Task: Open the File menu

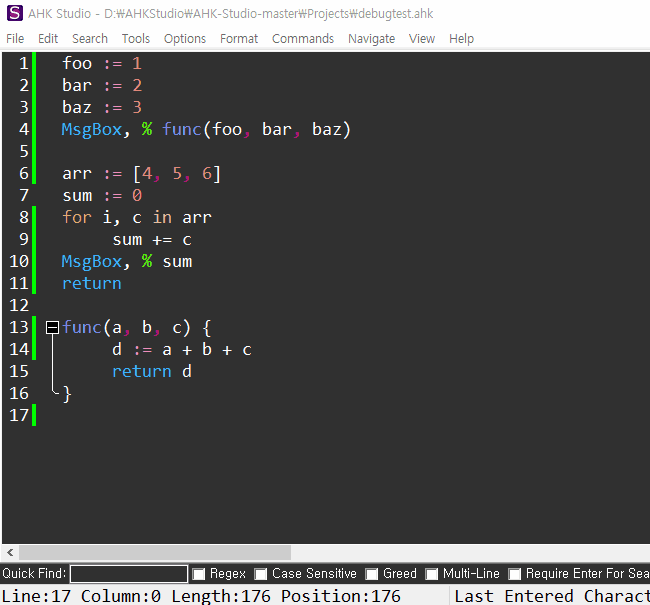Action: click(x=15, y=38)
